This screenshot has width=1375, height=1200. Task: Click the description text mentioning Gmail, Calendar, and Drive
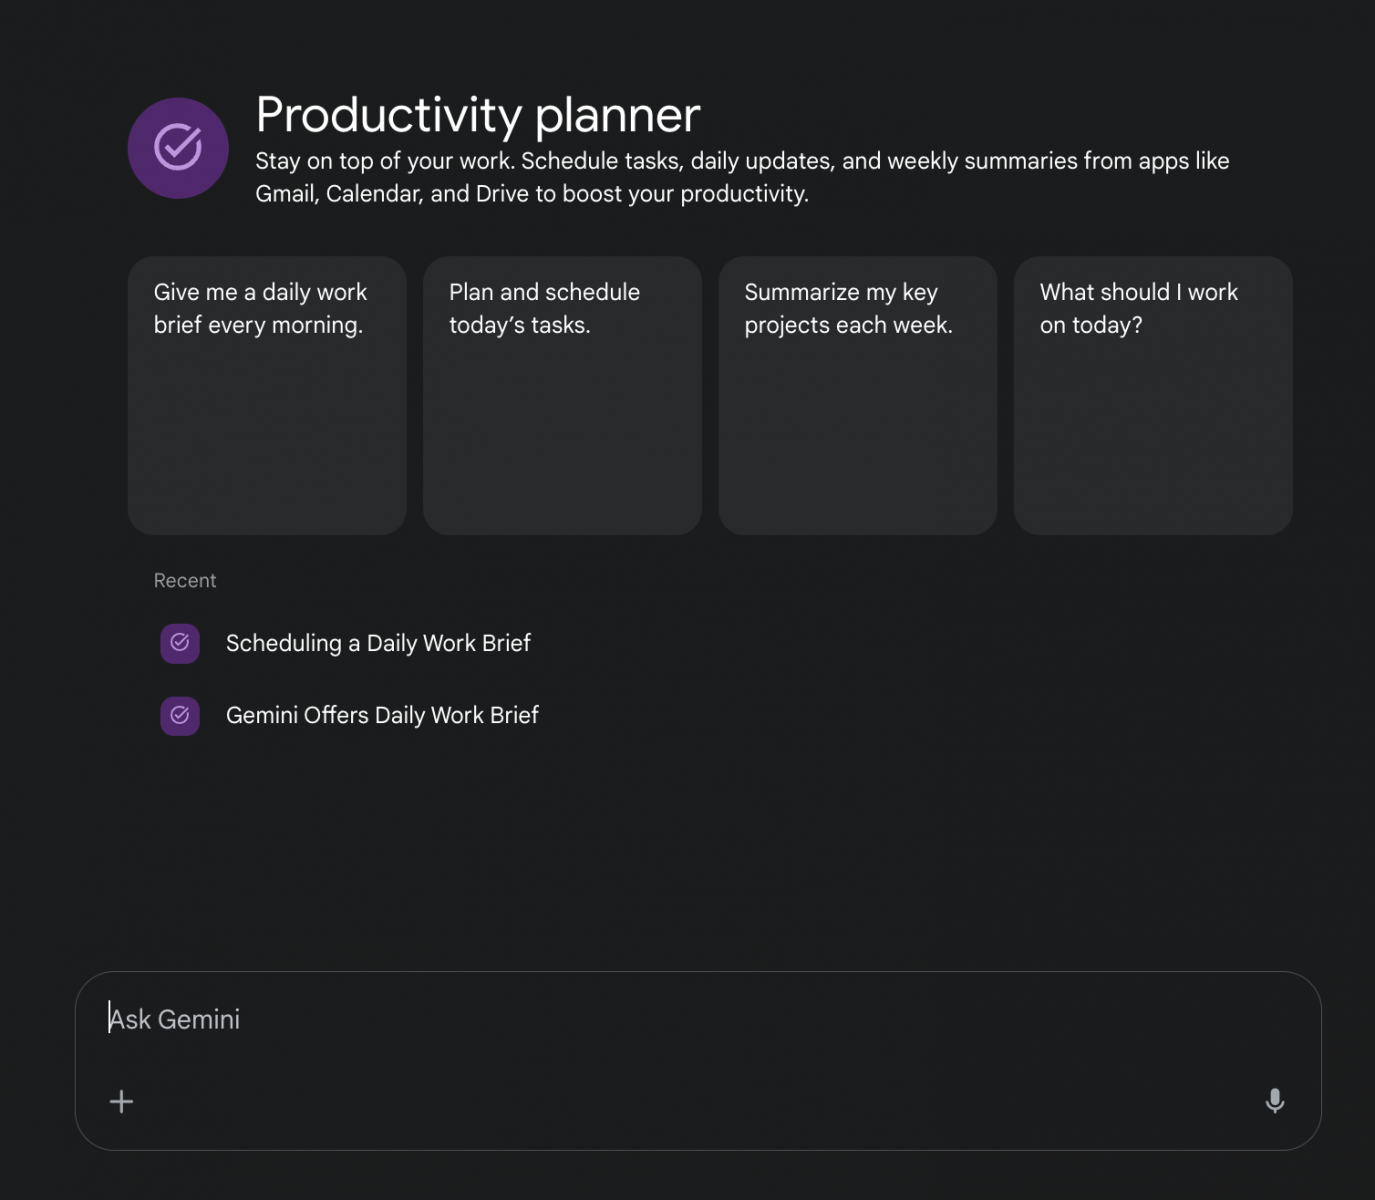coord(742,177)
